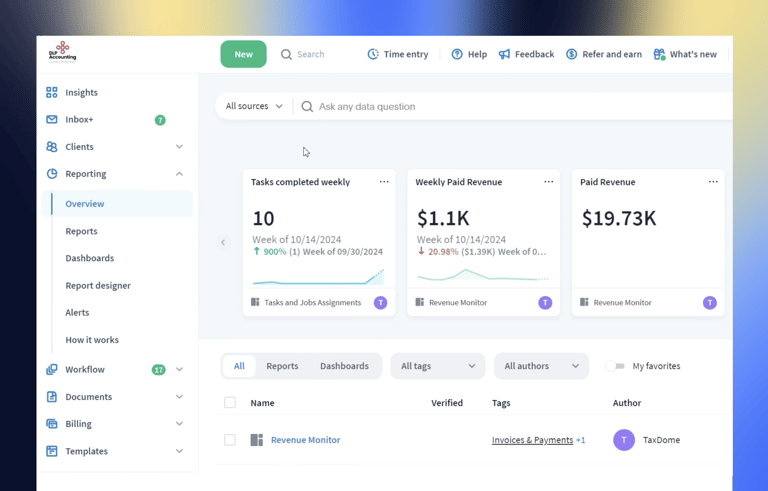Collapse the Reporting section in sidebar
This screenshot has width=768, height=491.
(x=179, y=174)
